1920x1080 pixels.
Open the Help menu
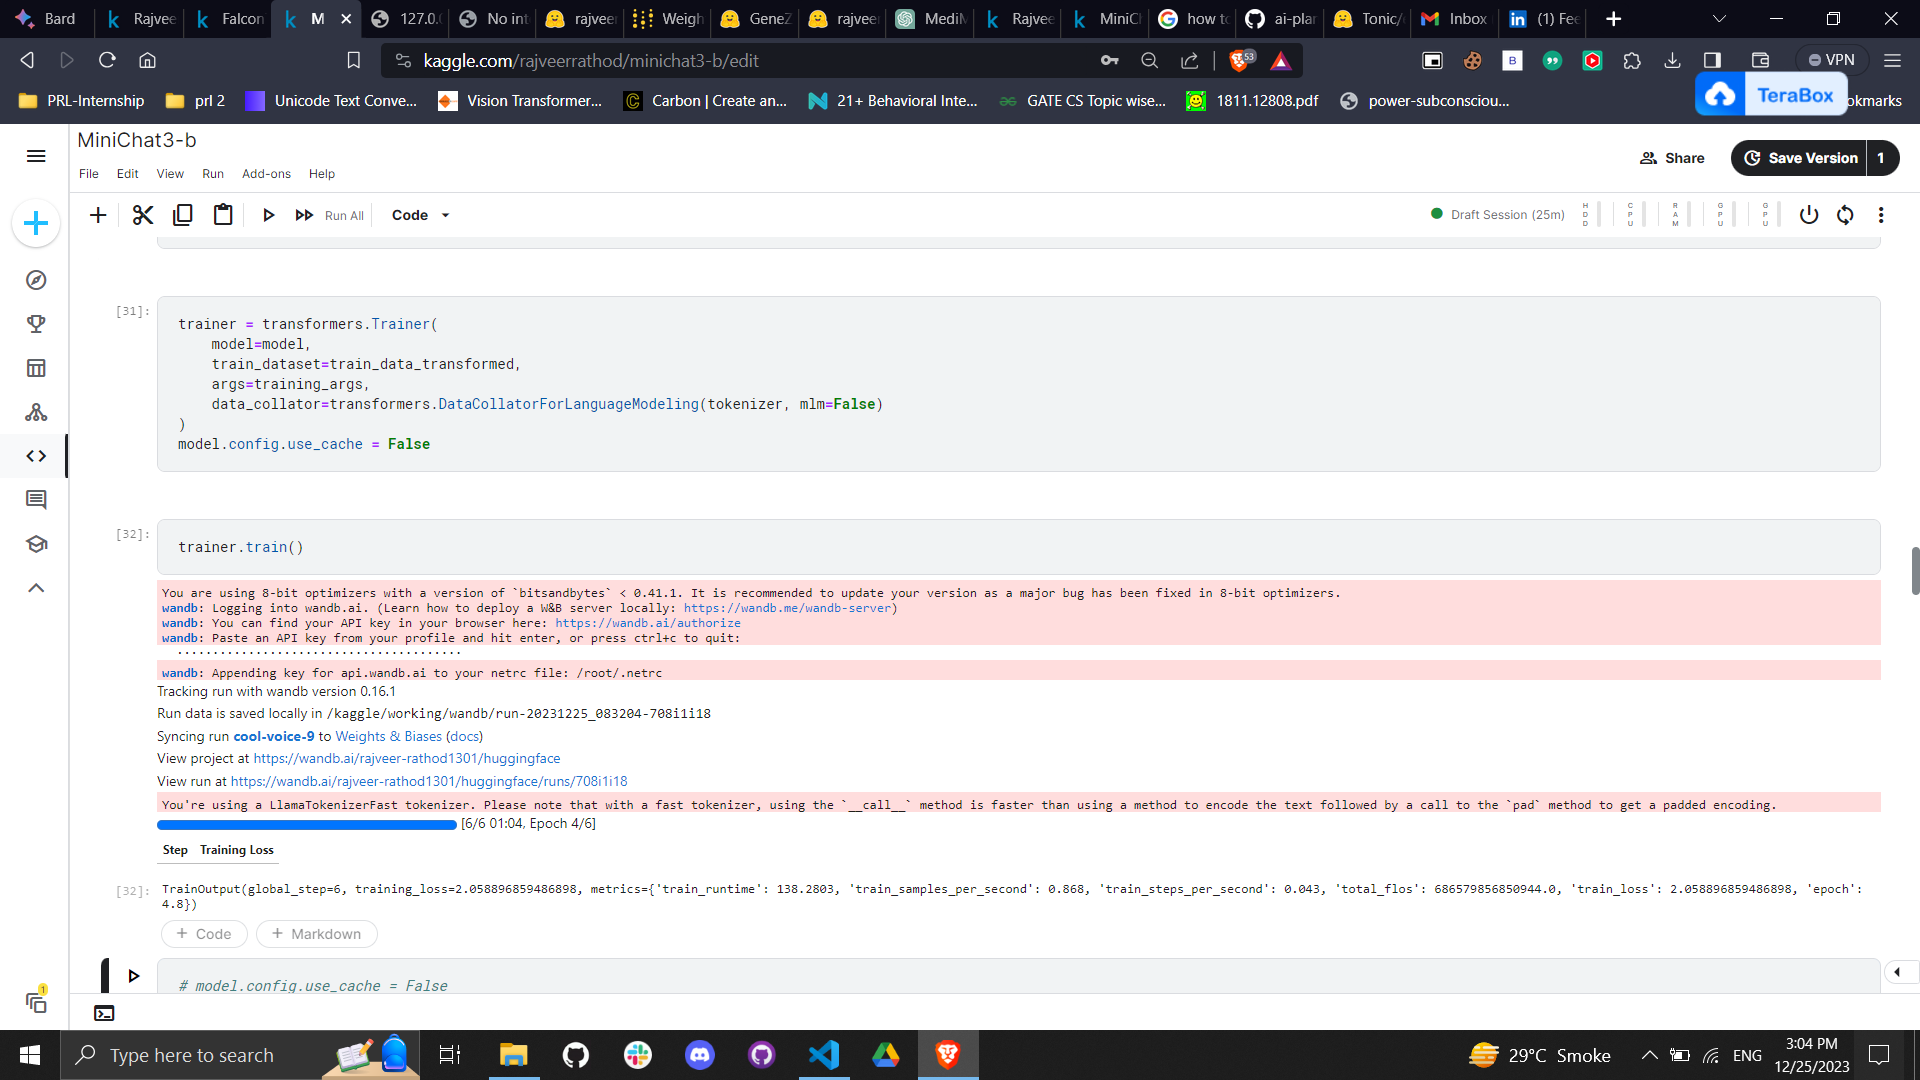[x=322, y=174]
